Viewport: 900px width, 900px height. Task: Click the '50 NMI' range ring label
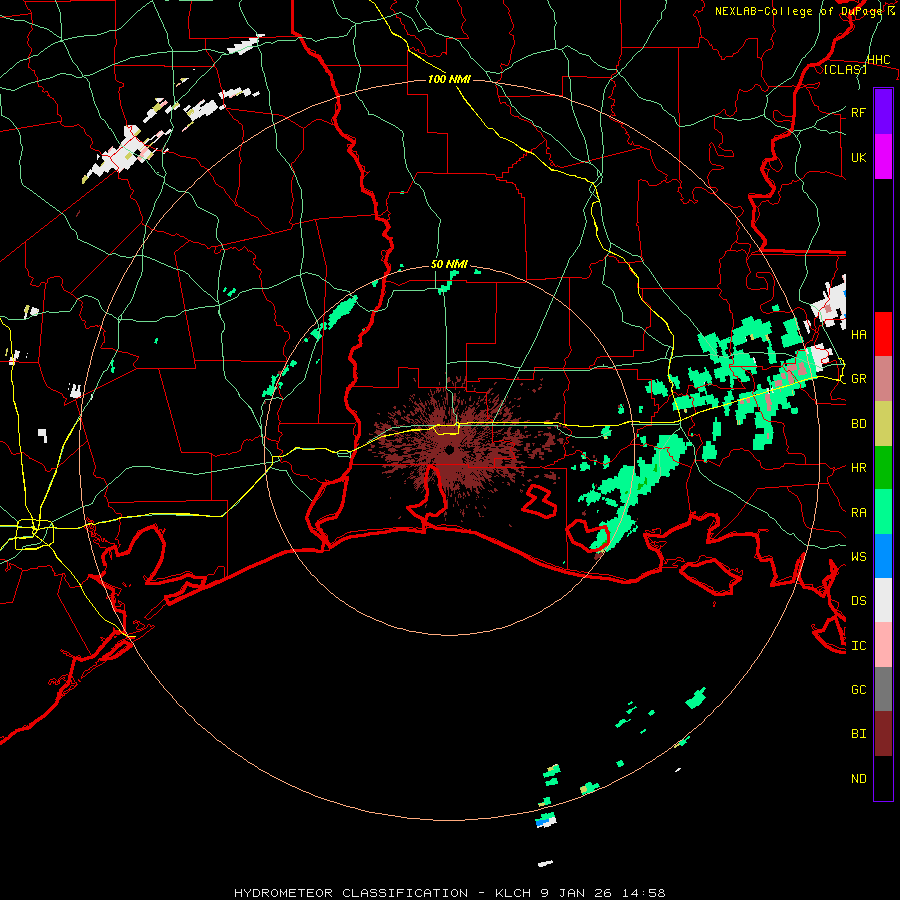[x=449, y=264]
